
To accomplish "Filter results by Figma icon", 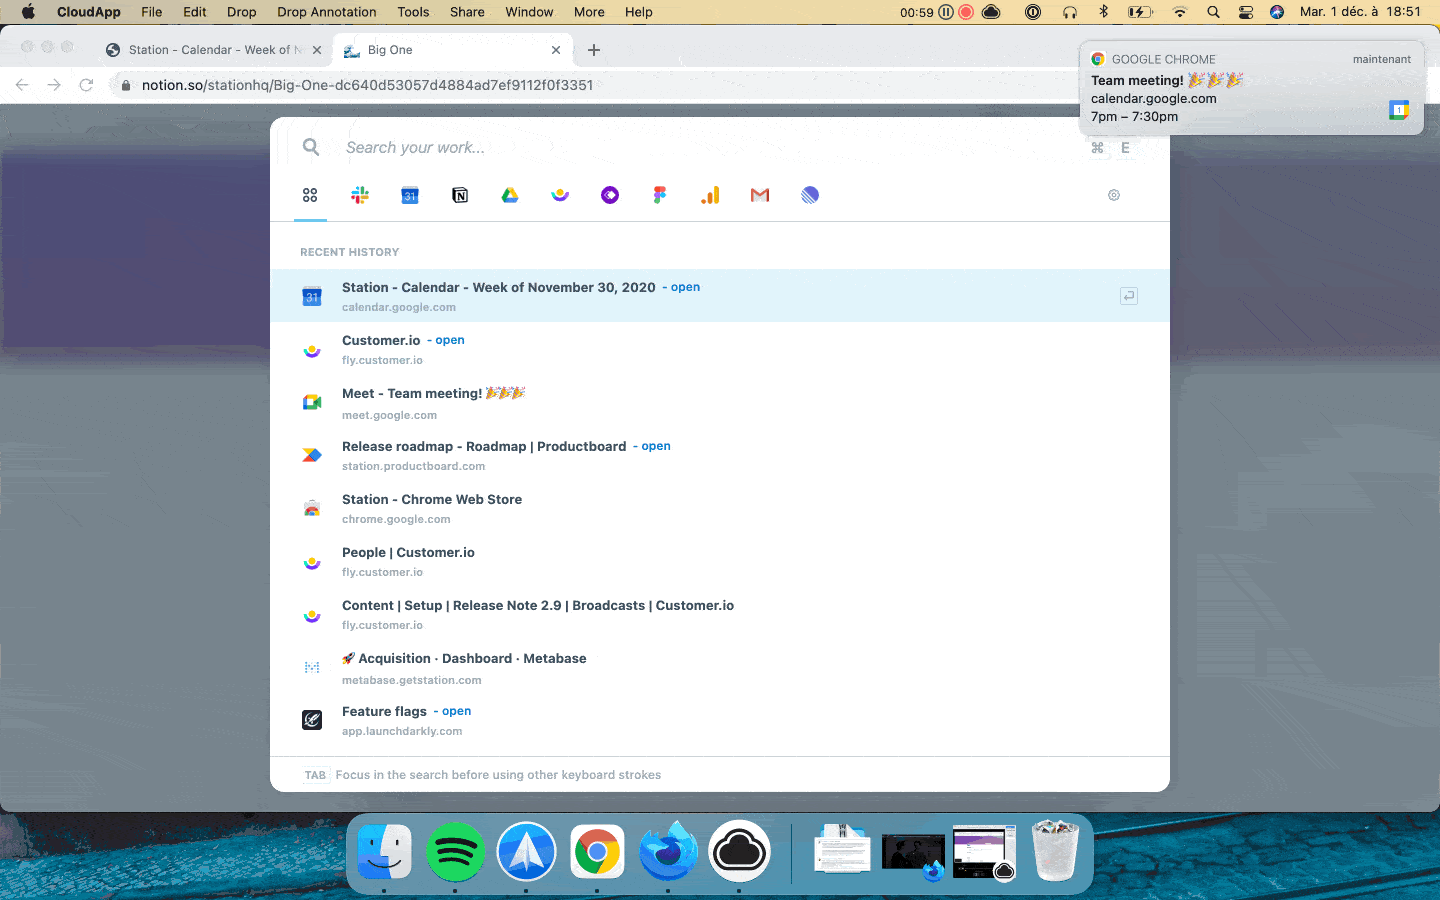I will point(660,195).
